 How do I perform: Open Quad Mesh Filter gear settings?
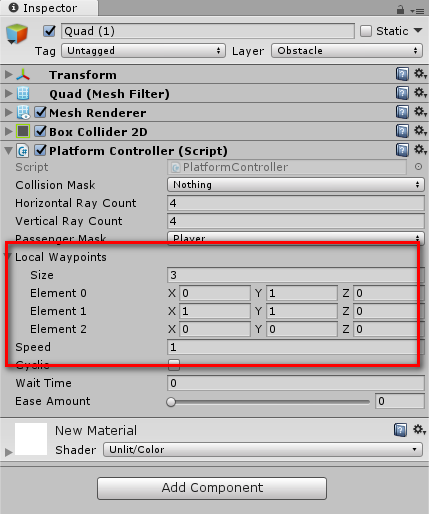(420, 92)
